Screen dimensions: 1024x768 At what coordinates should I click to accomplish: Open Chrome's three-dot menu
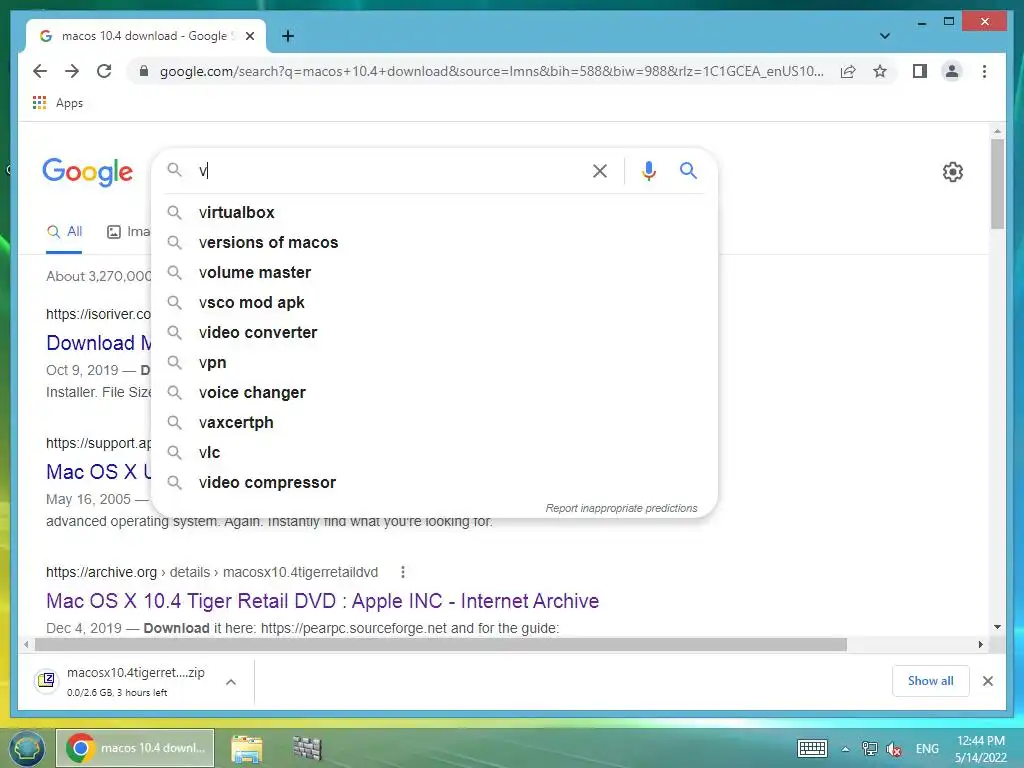coord(984,71)
